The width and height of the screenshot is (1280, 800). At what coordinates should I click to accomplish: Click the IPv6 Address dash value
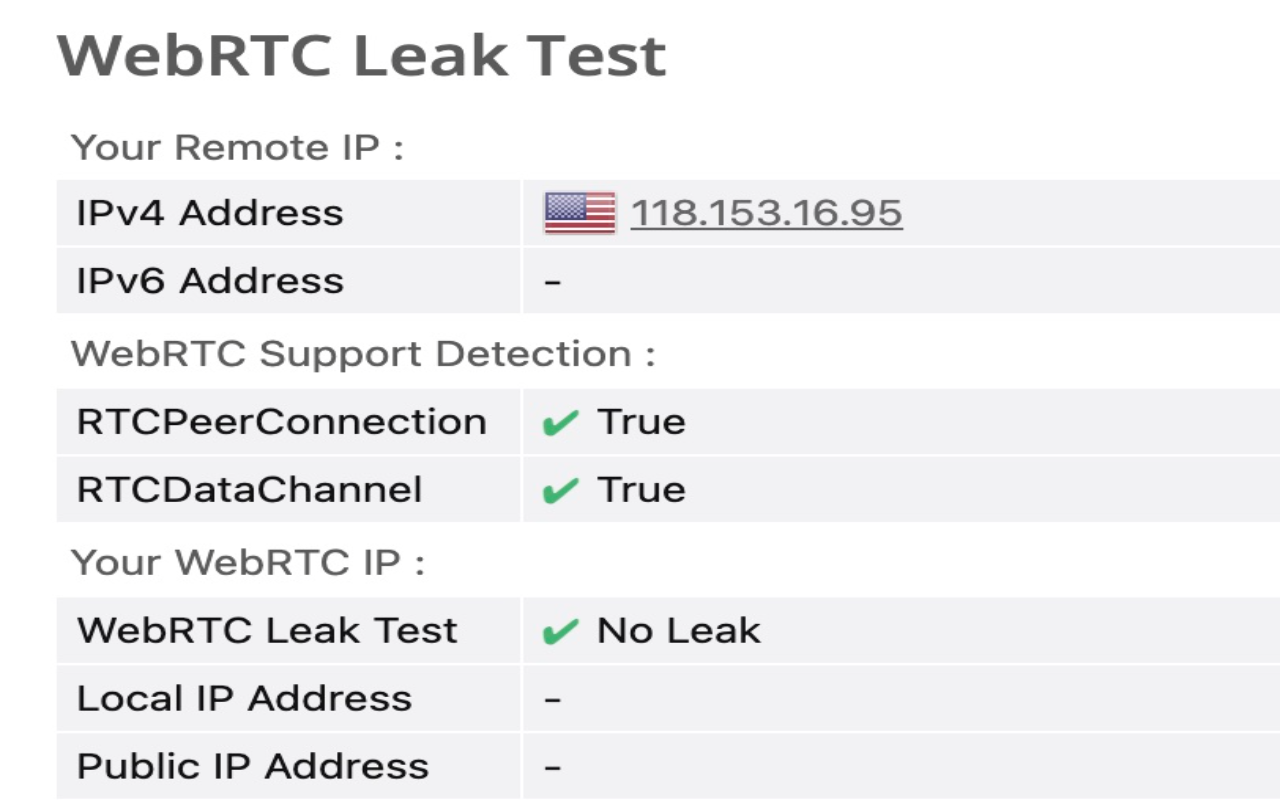(x=553, y=282)
